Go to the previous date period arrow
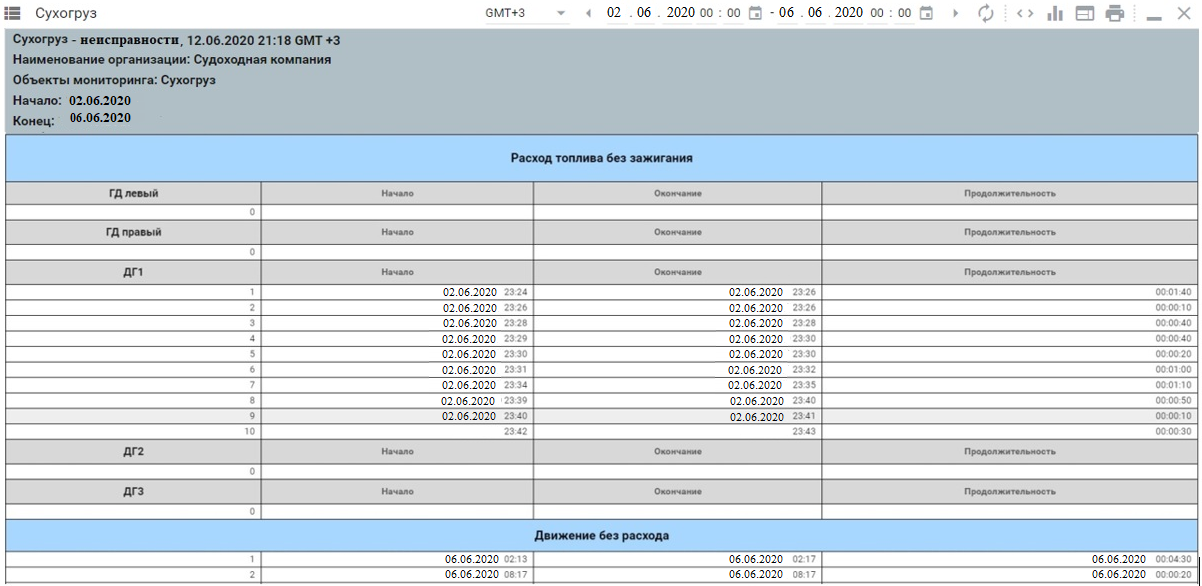 point(588,13)
